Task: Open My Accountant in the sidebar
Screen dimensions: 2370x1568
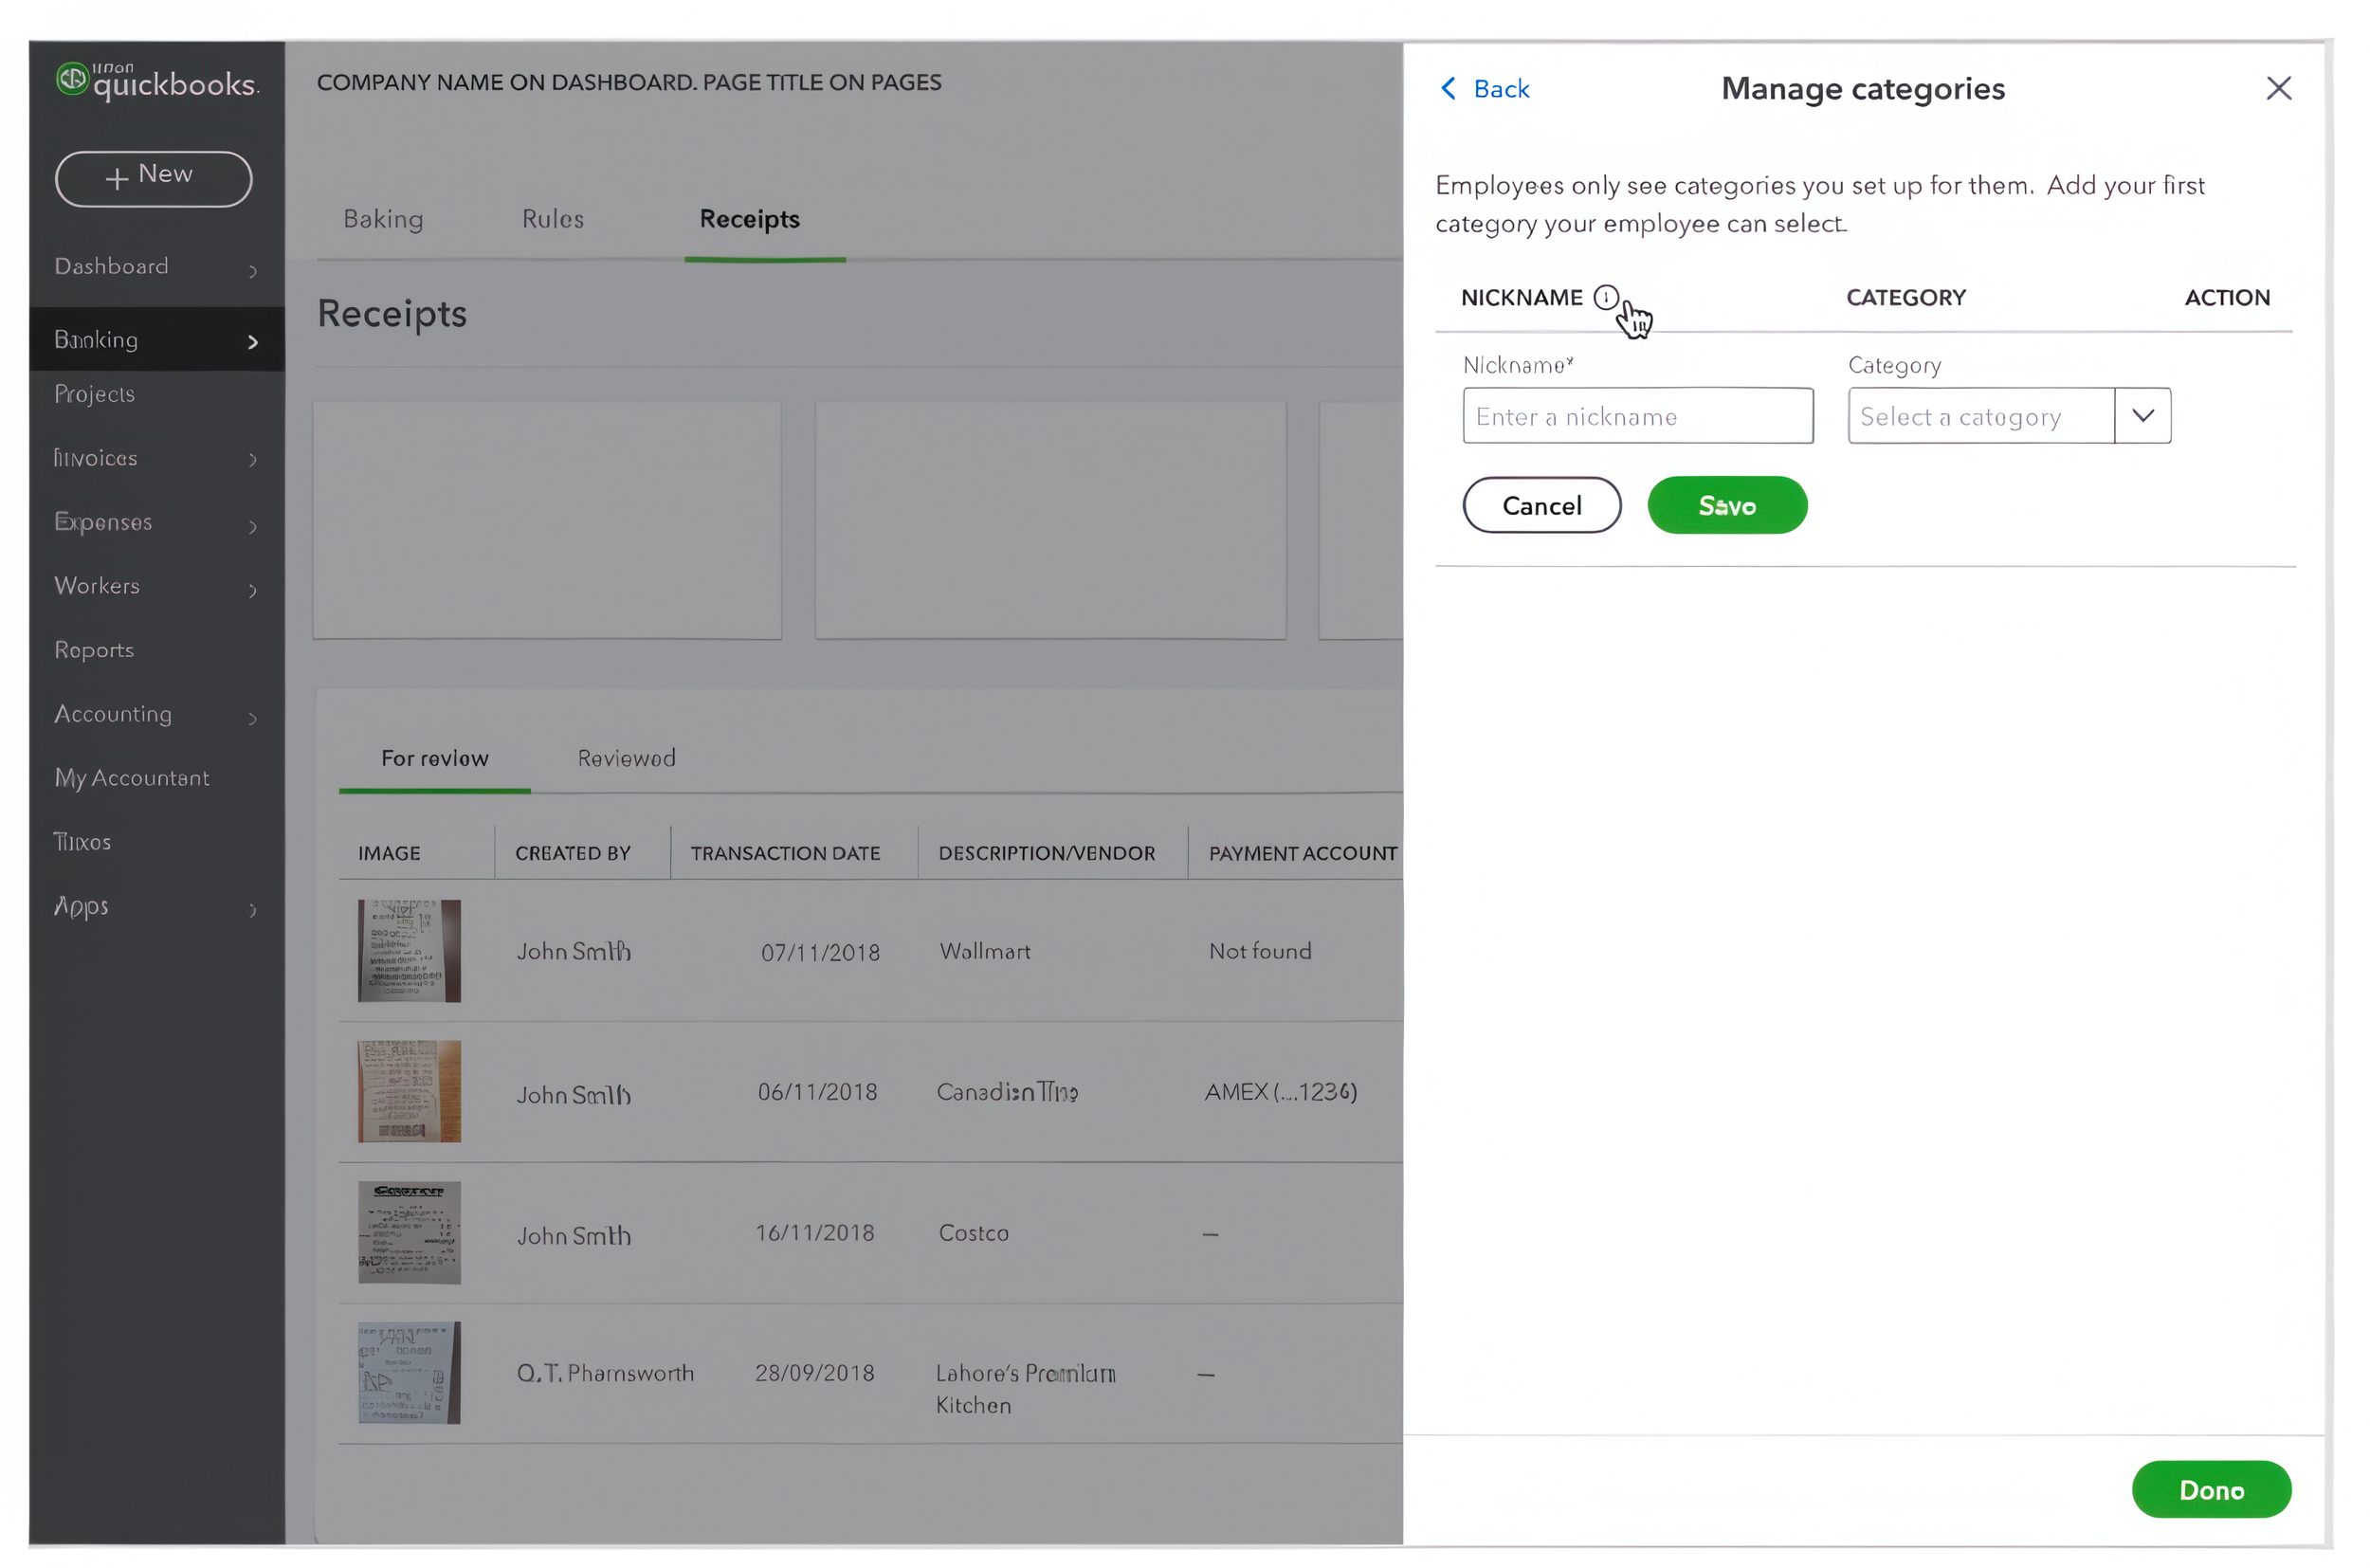Action: click(x=132, y=778)
